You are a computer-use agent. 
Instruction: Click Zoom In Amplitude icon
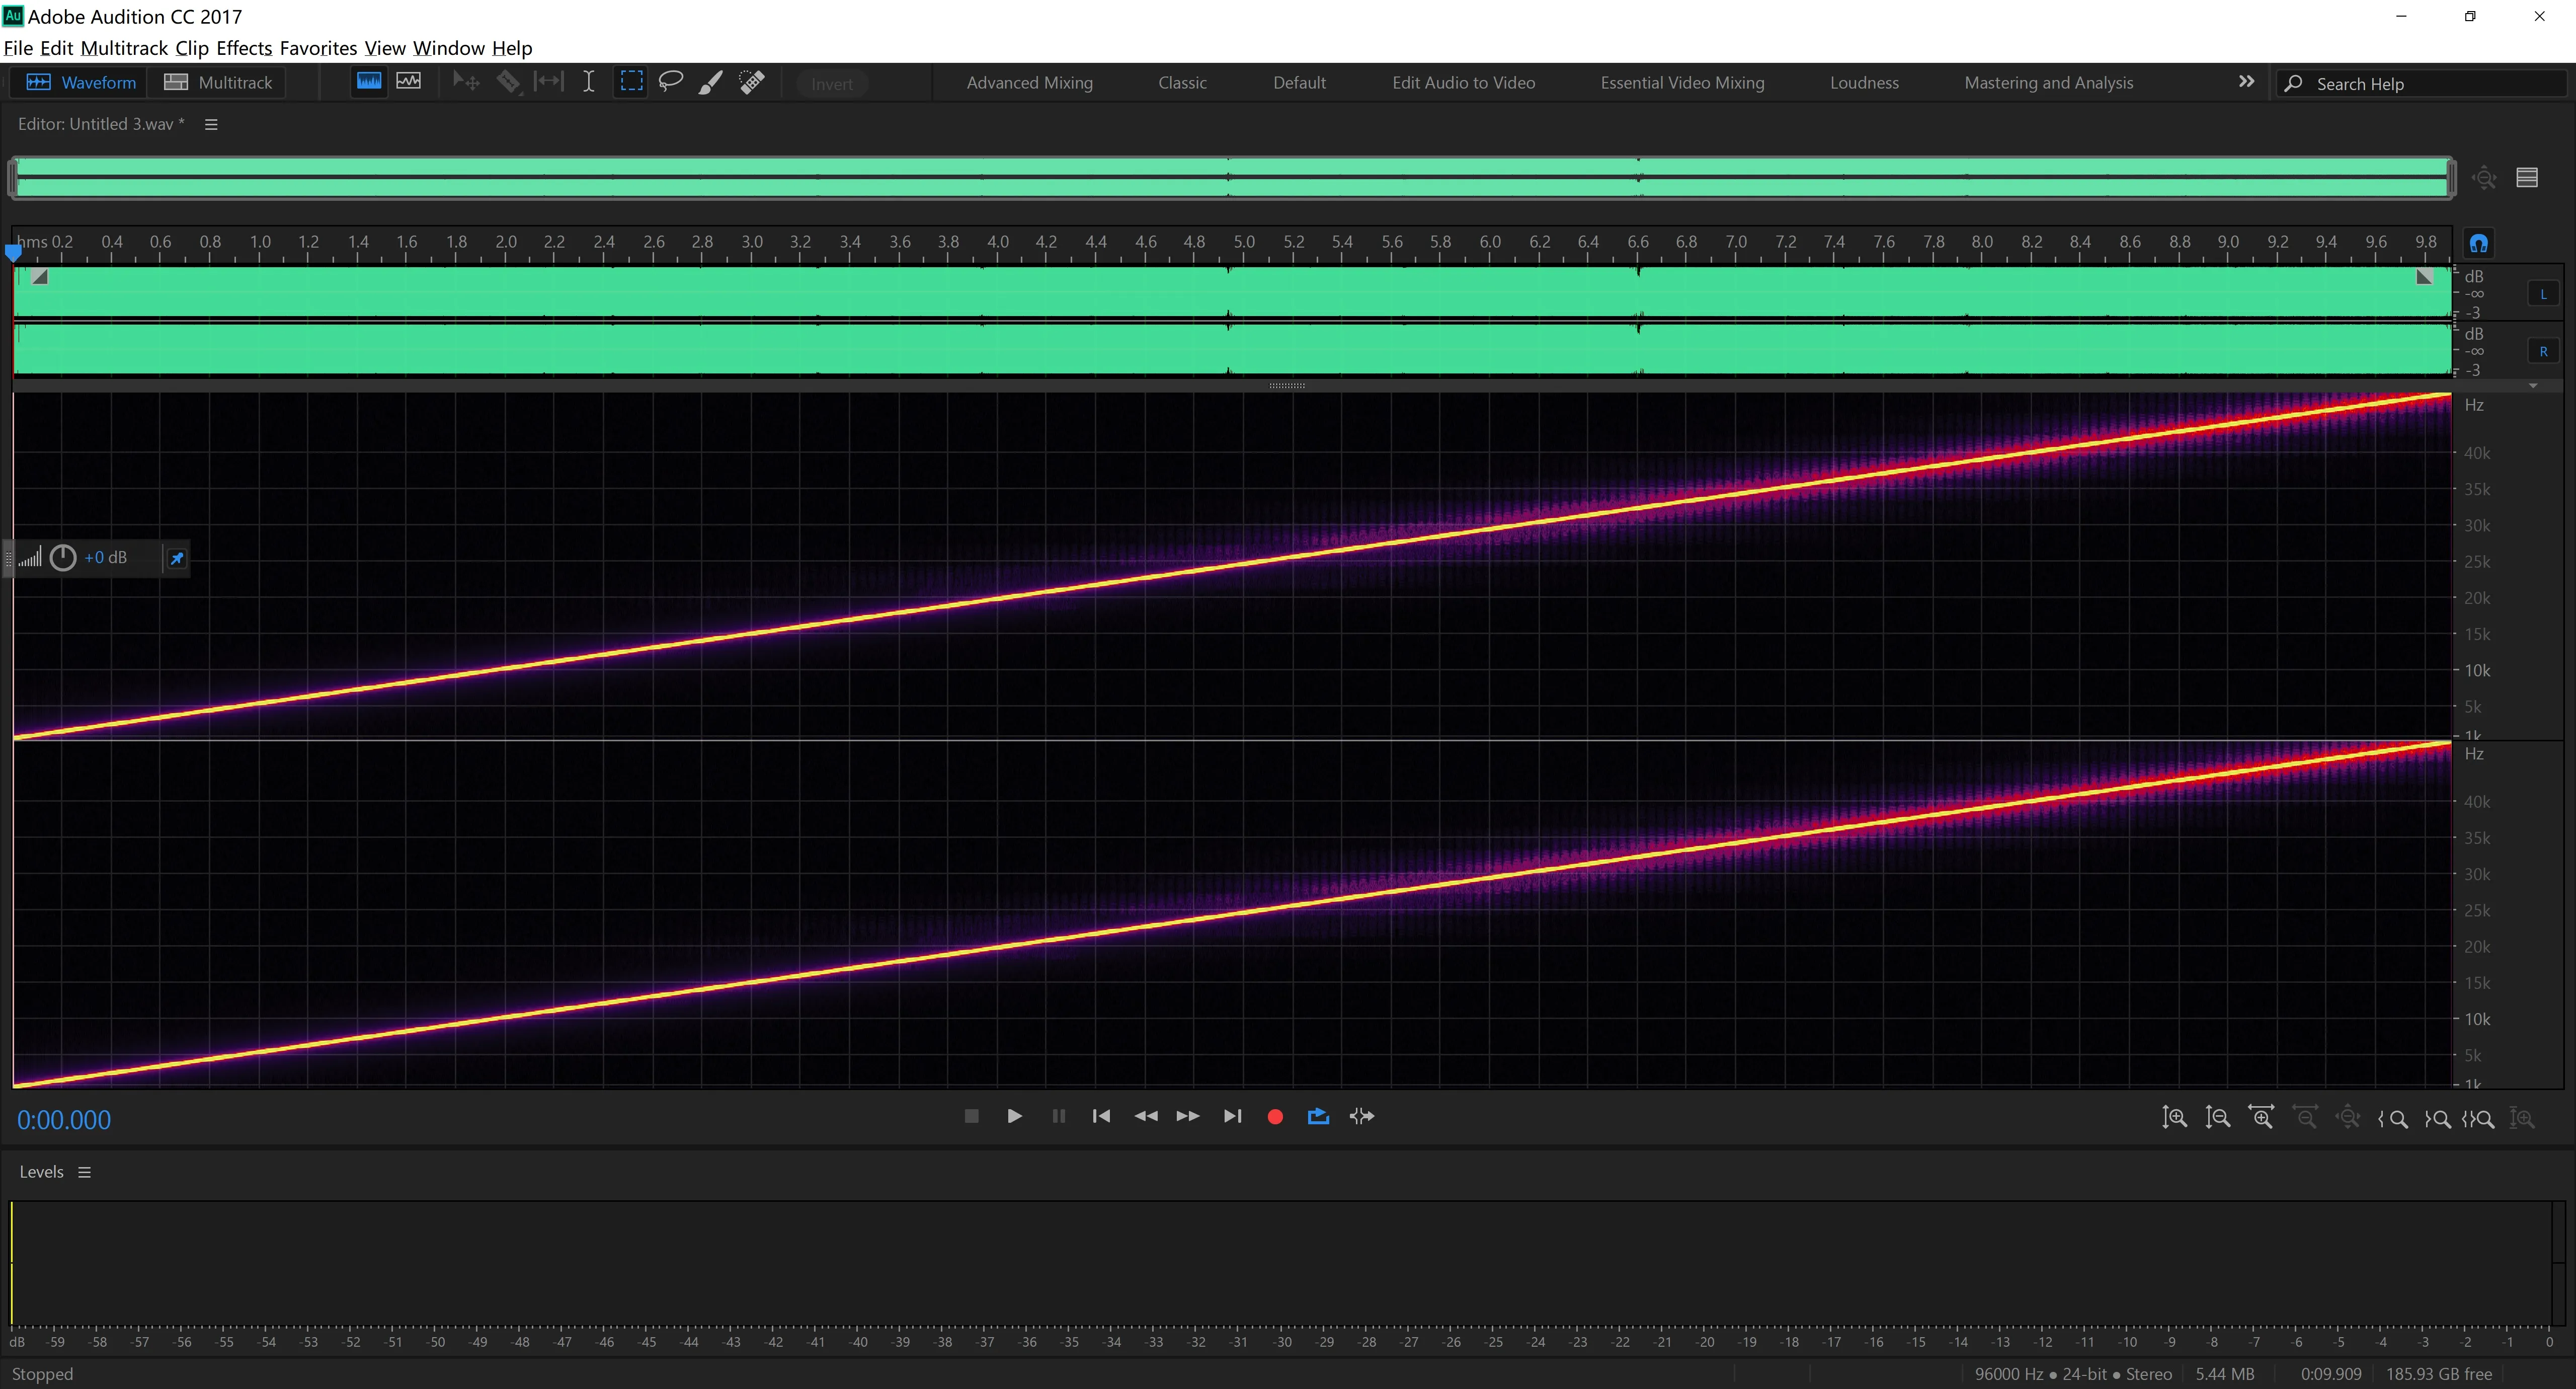point(2174,1117)
